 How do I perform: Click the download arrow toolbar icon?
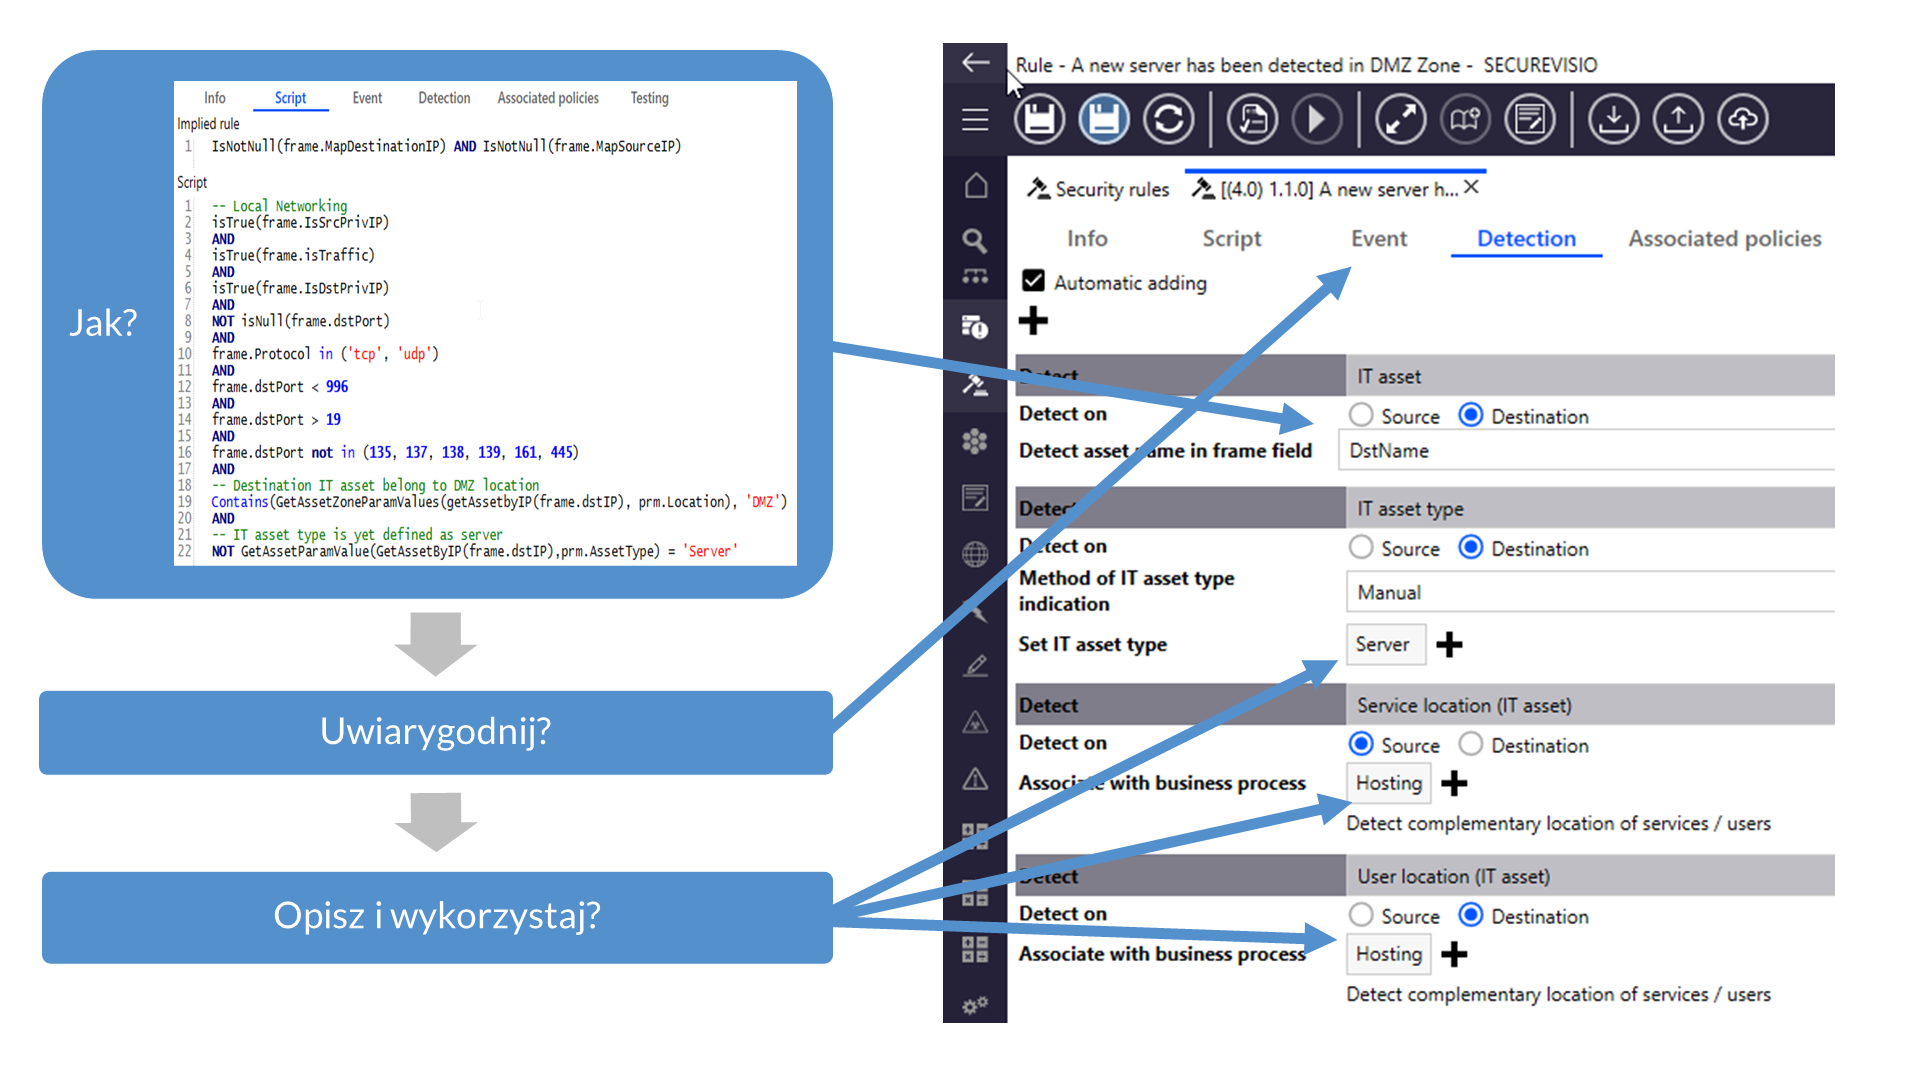(x=1613, y=120)
